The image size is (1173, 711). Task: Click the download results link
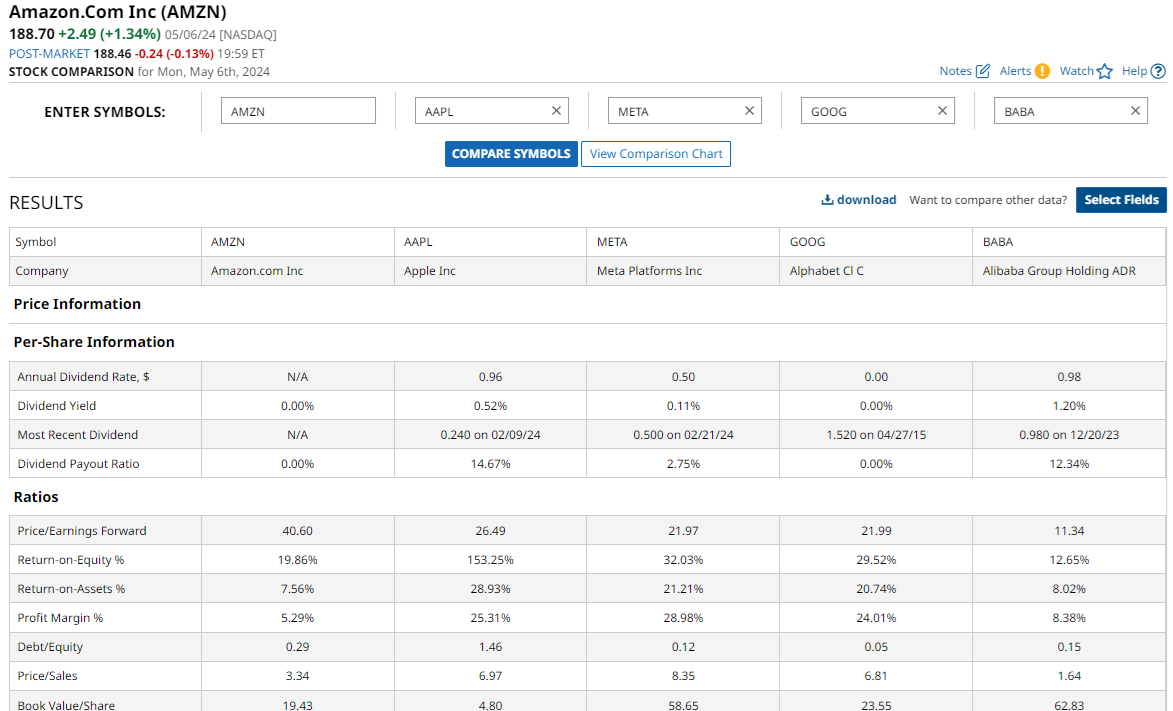pyautogui.click(x=858, y=200)
